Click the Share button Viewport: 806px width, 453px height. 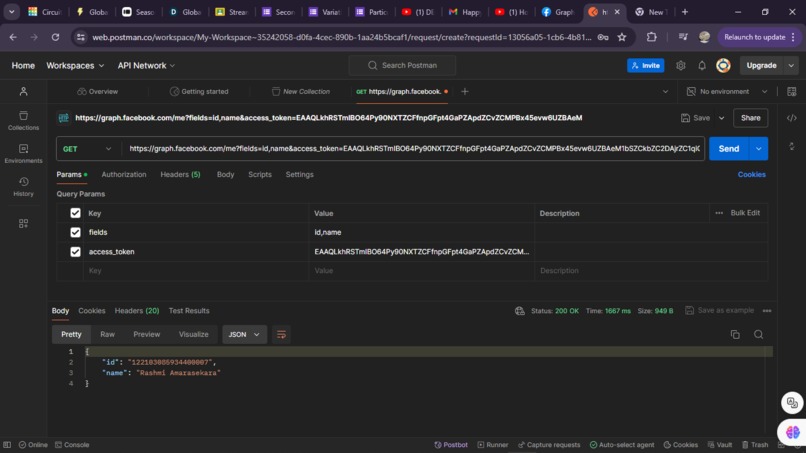(x=750, y=118)
